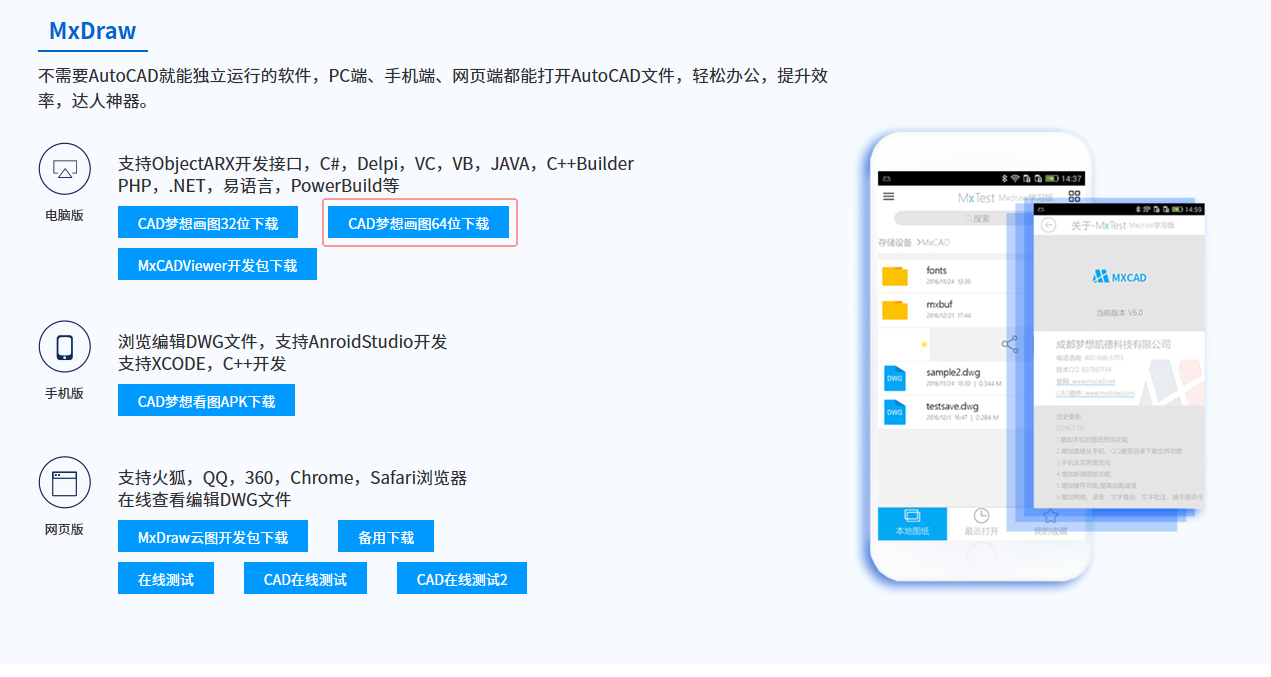Screen dimensions: 1271x677
Task: Click the 电脑版 label
Action: (64, 215)
